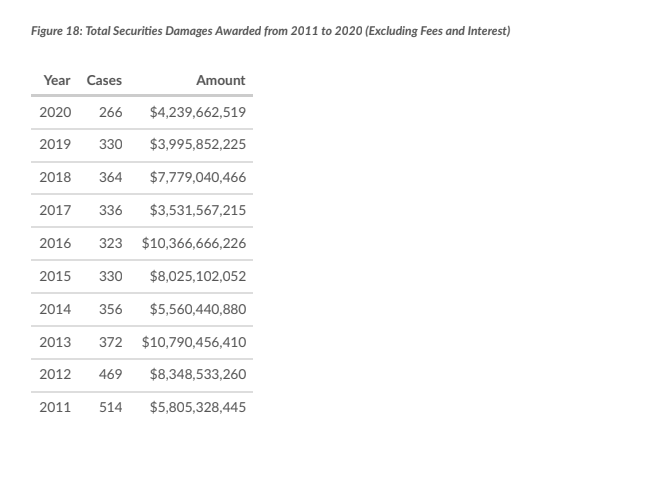Image resolution: width=663 pixels, height=491 pixels.
Task: Click the $4,239,662,519 amount cell
Action: [x=197, y=113]
